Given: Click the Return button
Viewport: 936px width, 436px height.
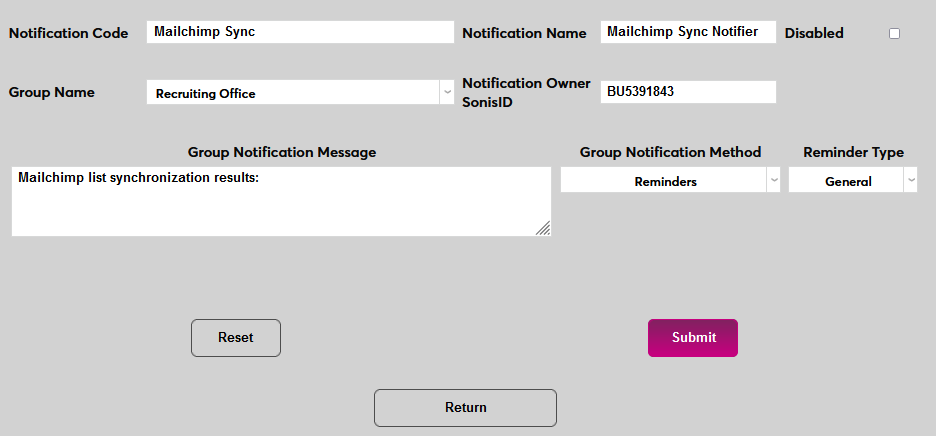Looking at the screenshot, I should click(466, 408).
